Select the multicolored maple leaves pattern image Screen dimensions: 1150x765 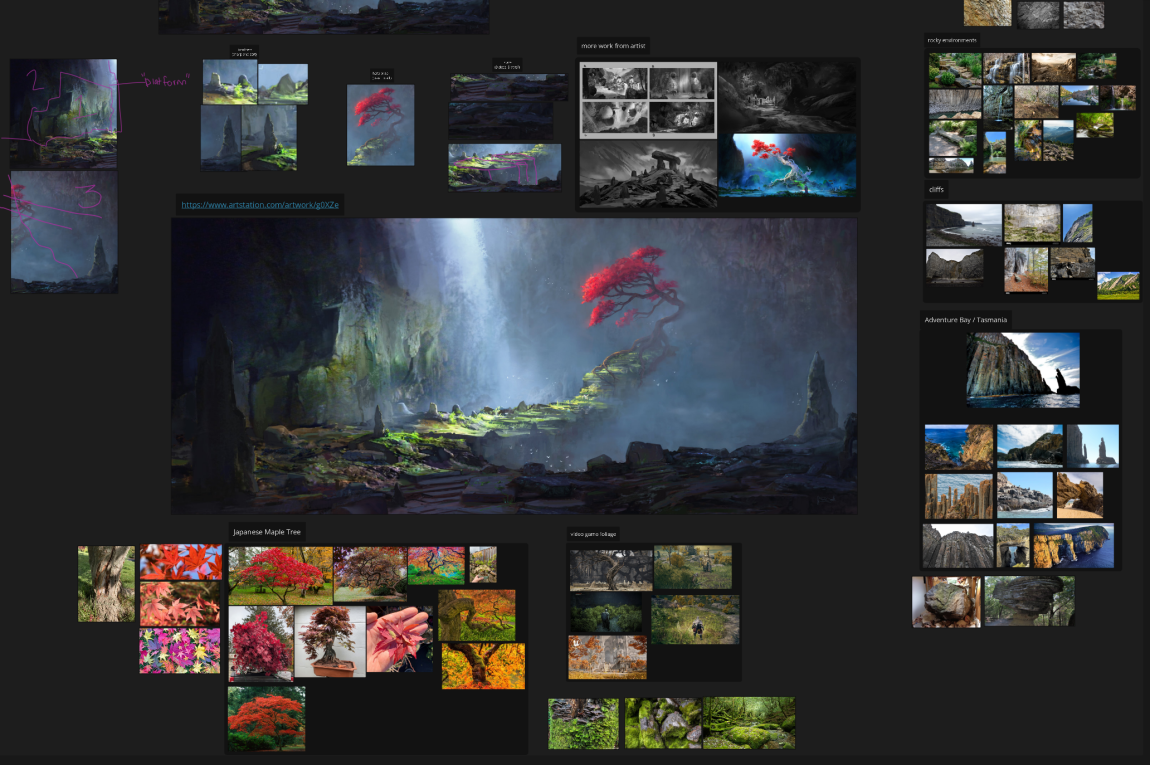tap(180, 651)
